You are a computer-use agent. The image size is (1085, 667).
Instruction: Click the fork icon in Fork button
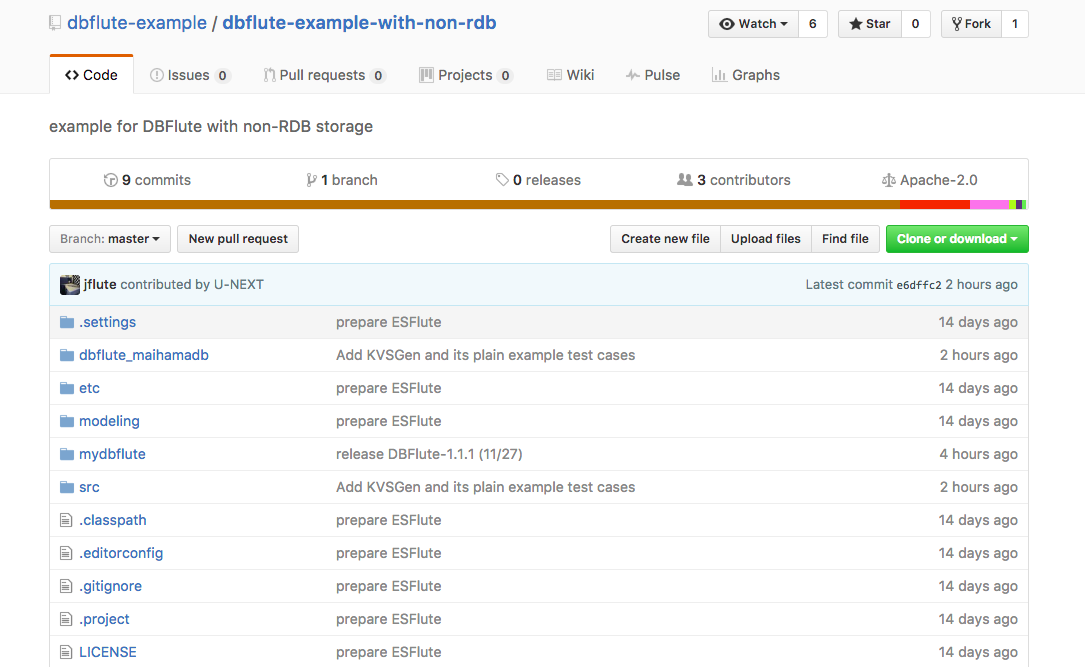coord(957,24)
